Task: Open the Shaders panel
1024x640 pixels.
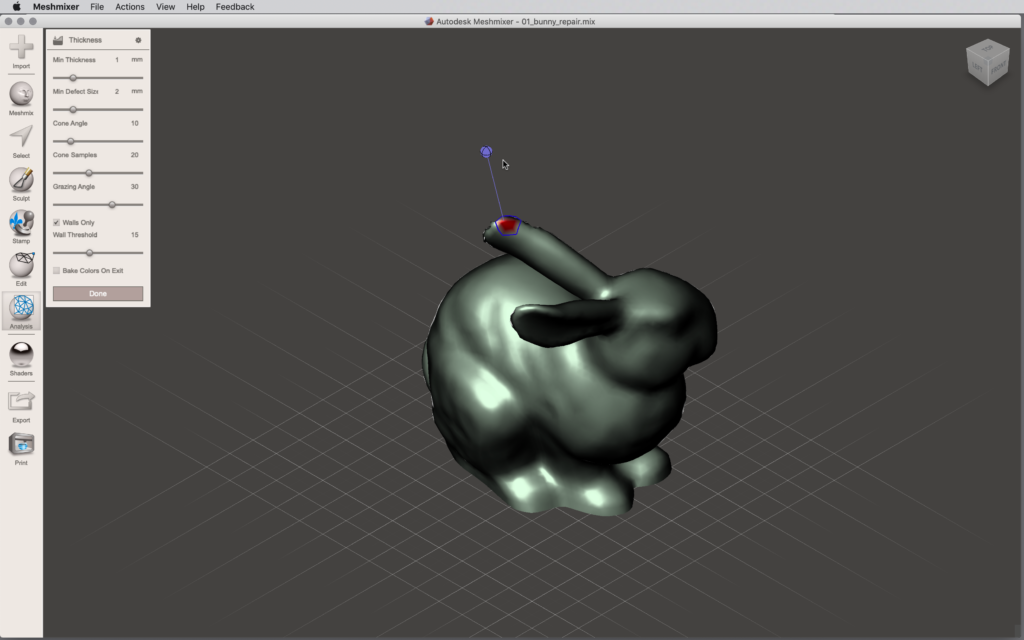Action: pos(21,354)
